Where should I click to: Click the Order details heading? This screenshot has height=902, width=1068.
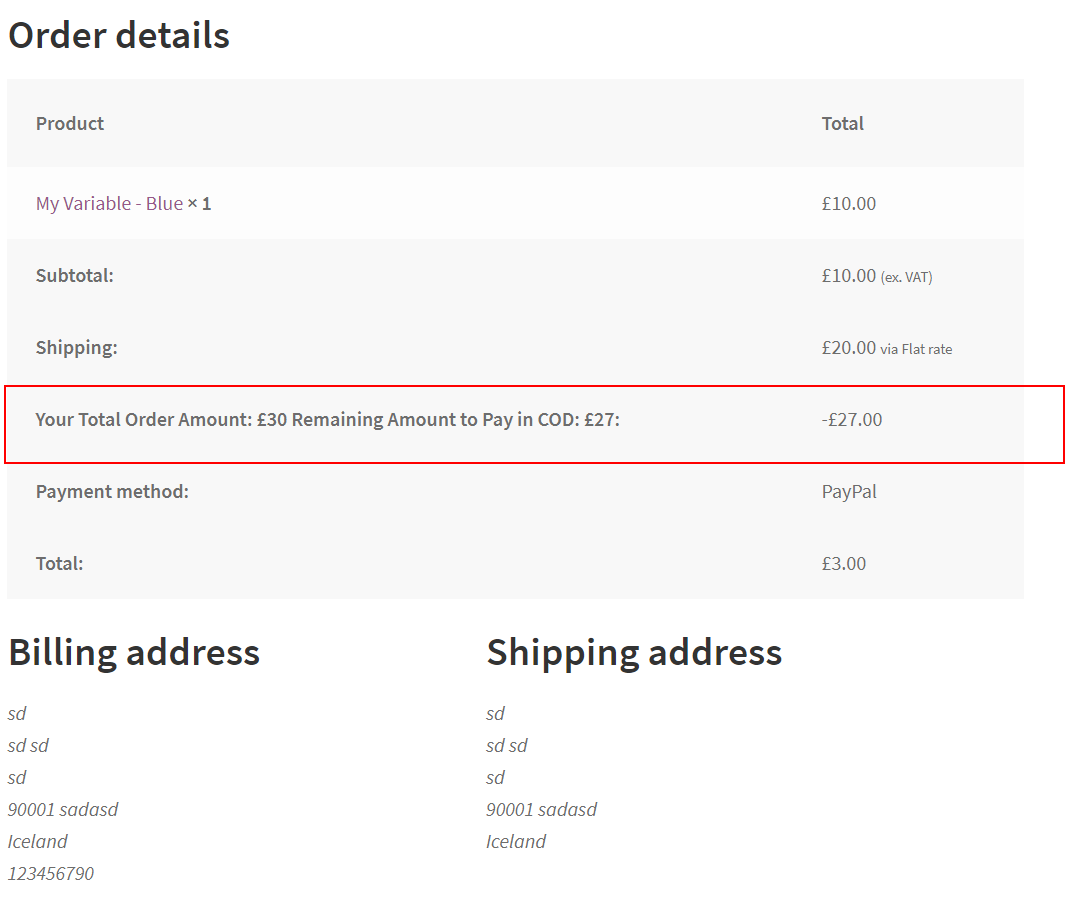click(119, 35)
